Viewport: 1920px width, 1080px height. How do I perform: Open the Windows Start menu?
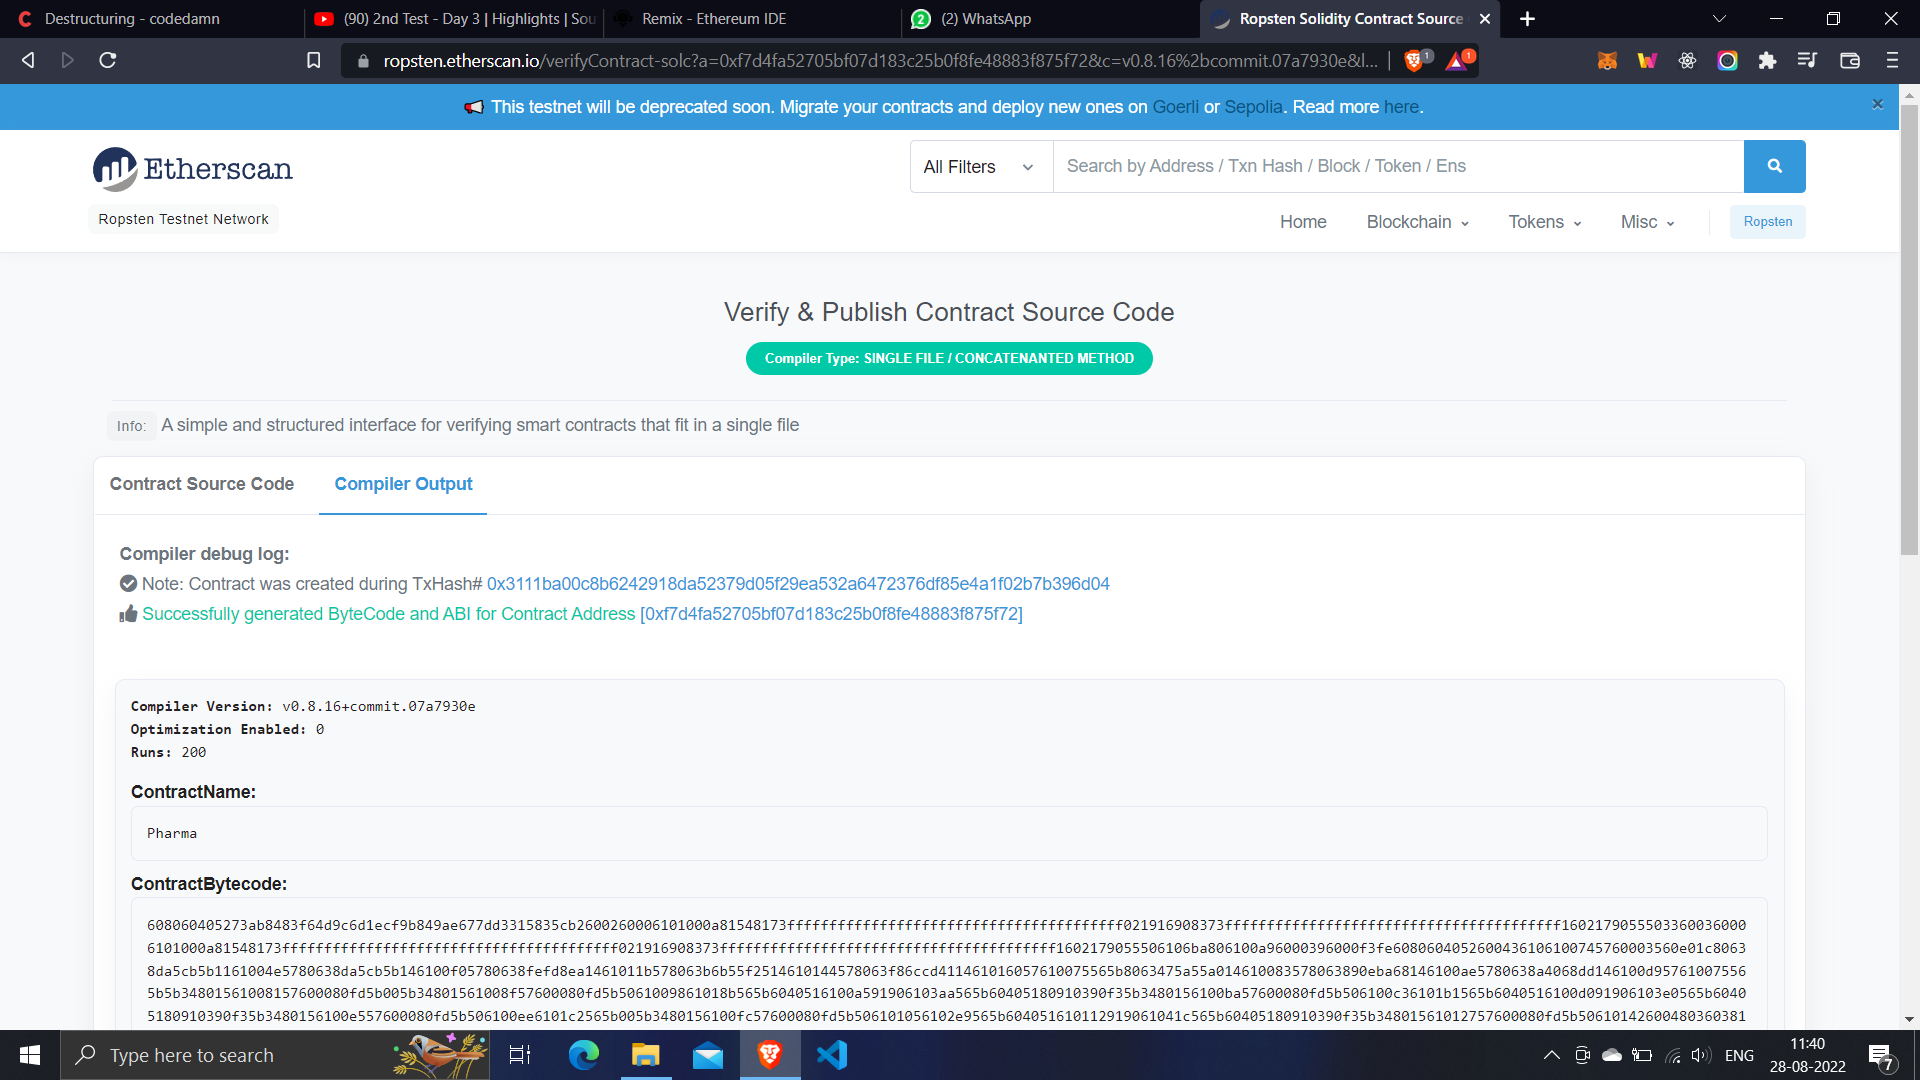tap(30, 1055)
